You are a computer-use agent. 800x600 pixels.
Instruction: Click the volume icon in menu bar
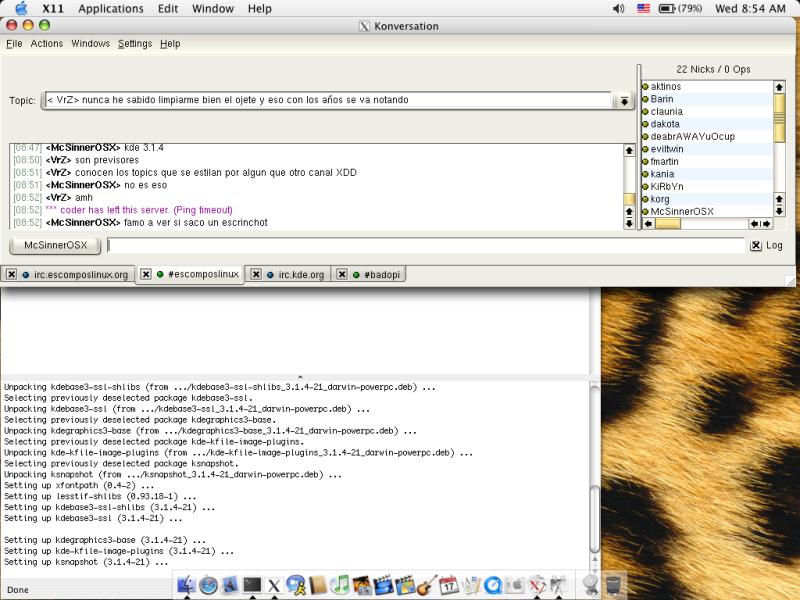pyautogui.click(x=618, y=9)
